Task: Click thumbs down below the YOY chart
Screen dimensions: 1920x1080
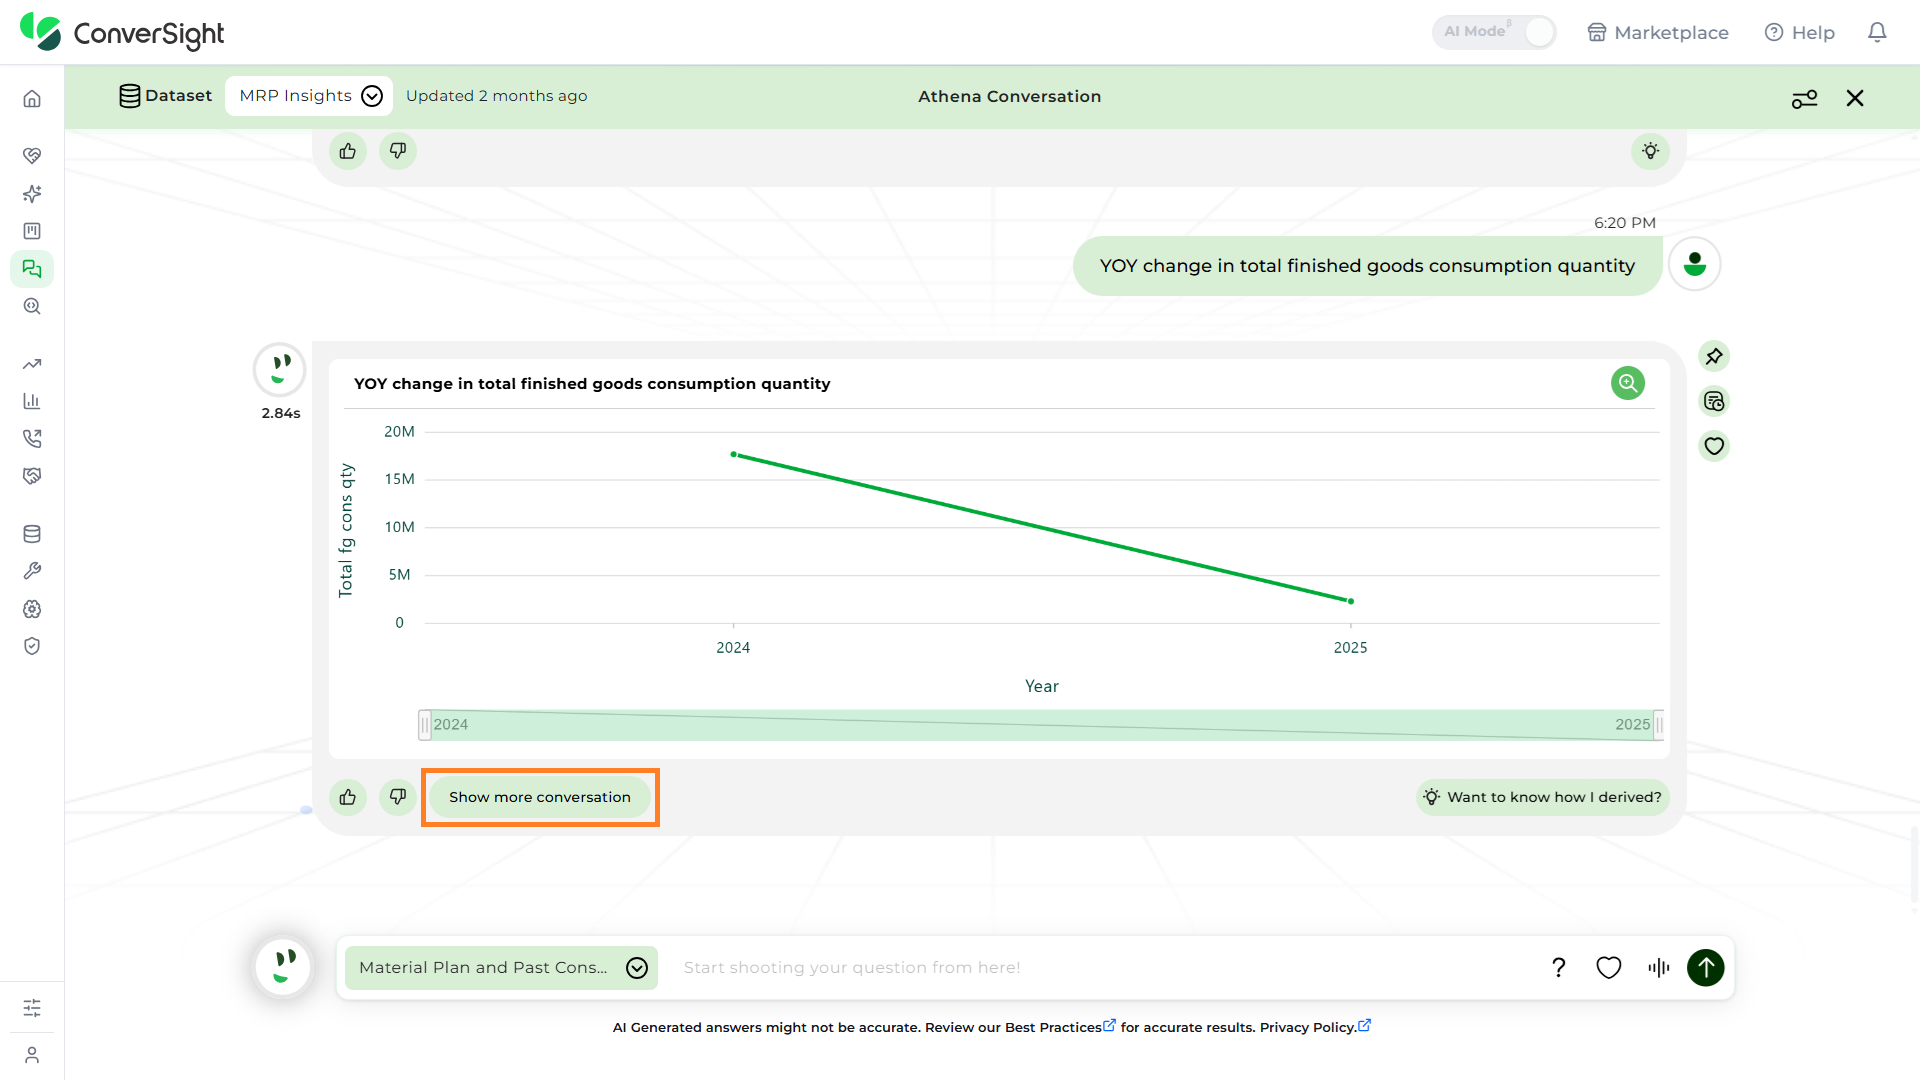Action: pos(398,797)
